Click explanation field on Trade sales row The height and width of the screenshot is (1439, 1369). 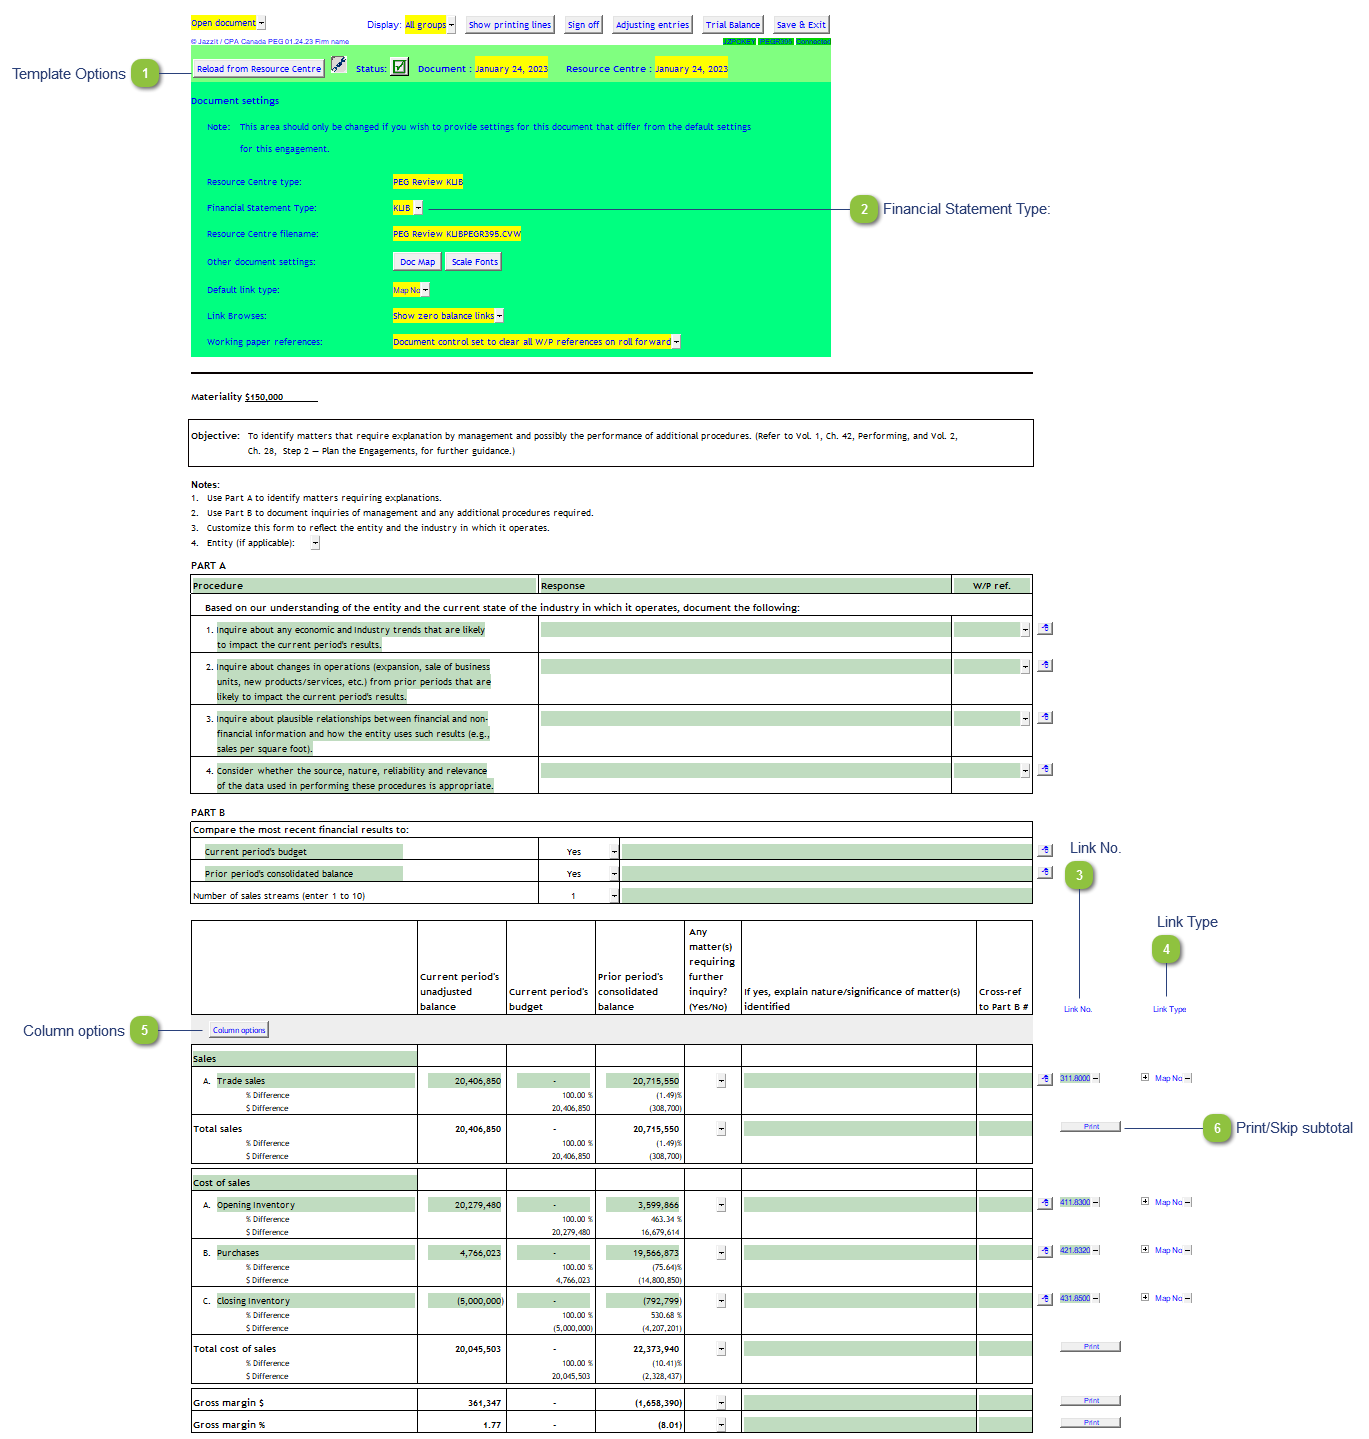859,1081
